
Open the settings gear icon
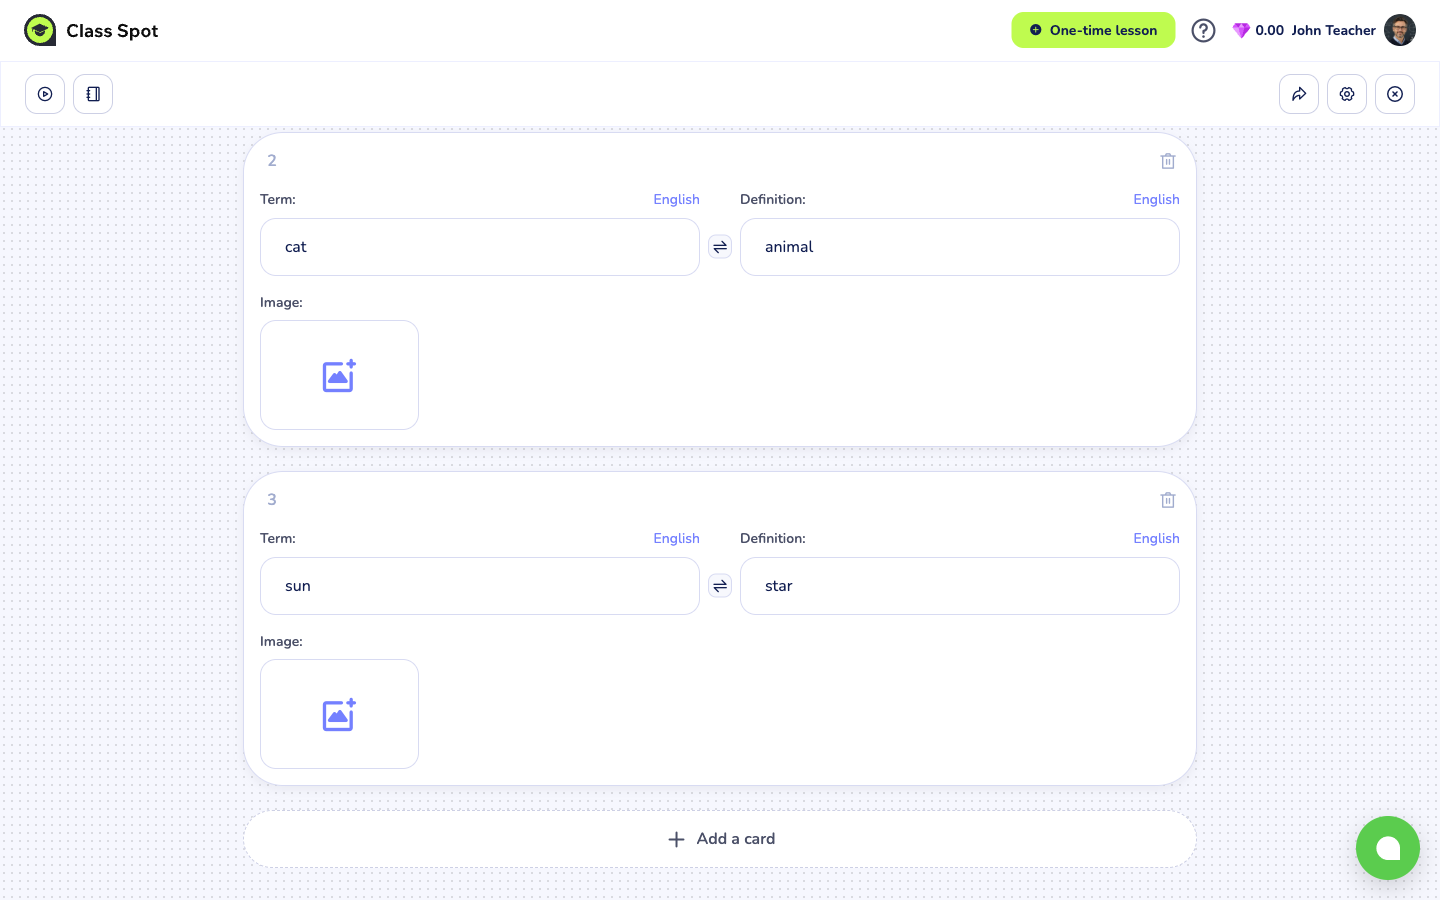coord(1347,94)
